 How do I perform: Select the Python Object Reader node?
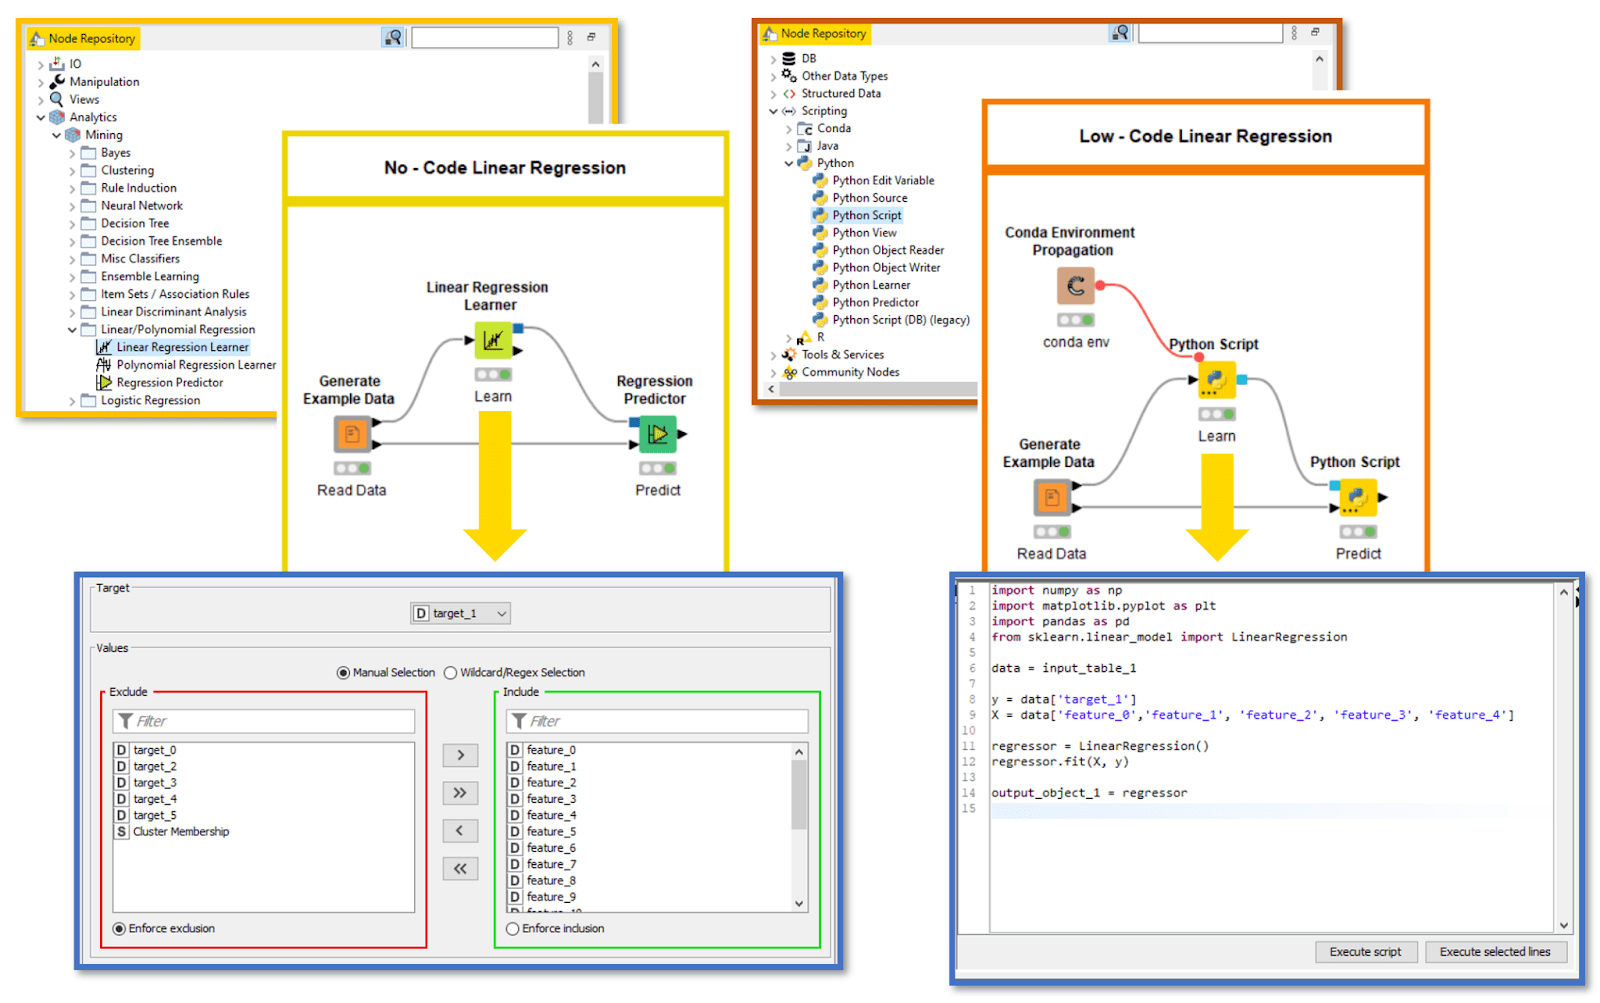[887, 250]
